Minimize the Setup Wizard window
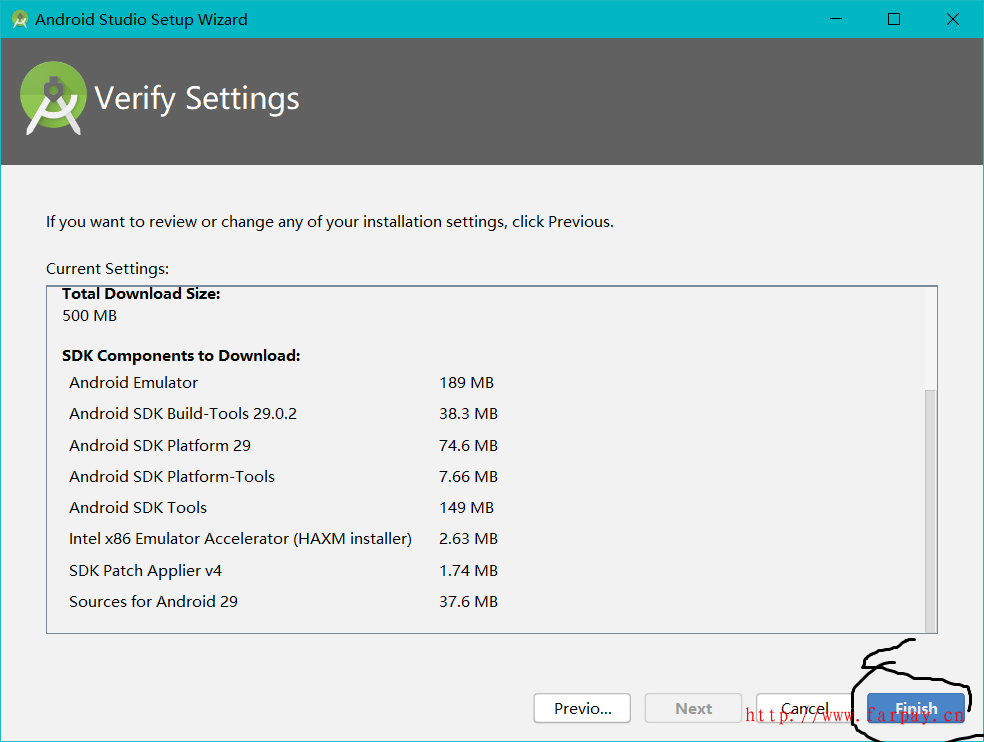 835,19
